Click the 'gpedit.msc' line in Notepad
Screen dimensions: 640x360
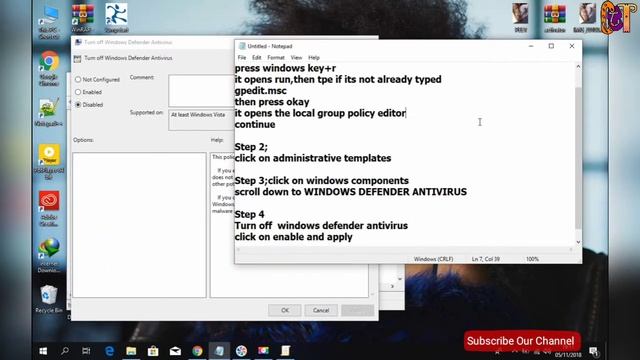point(260,91)
